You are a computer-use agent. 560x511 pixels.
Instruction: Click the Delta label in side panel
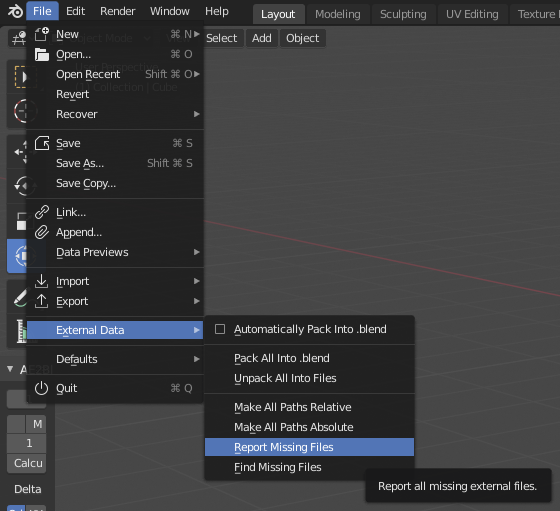(28, 489)
